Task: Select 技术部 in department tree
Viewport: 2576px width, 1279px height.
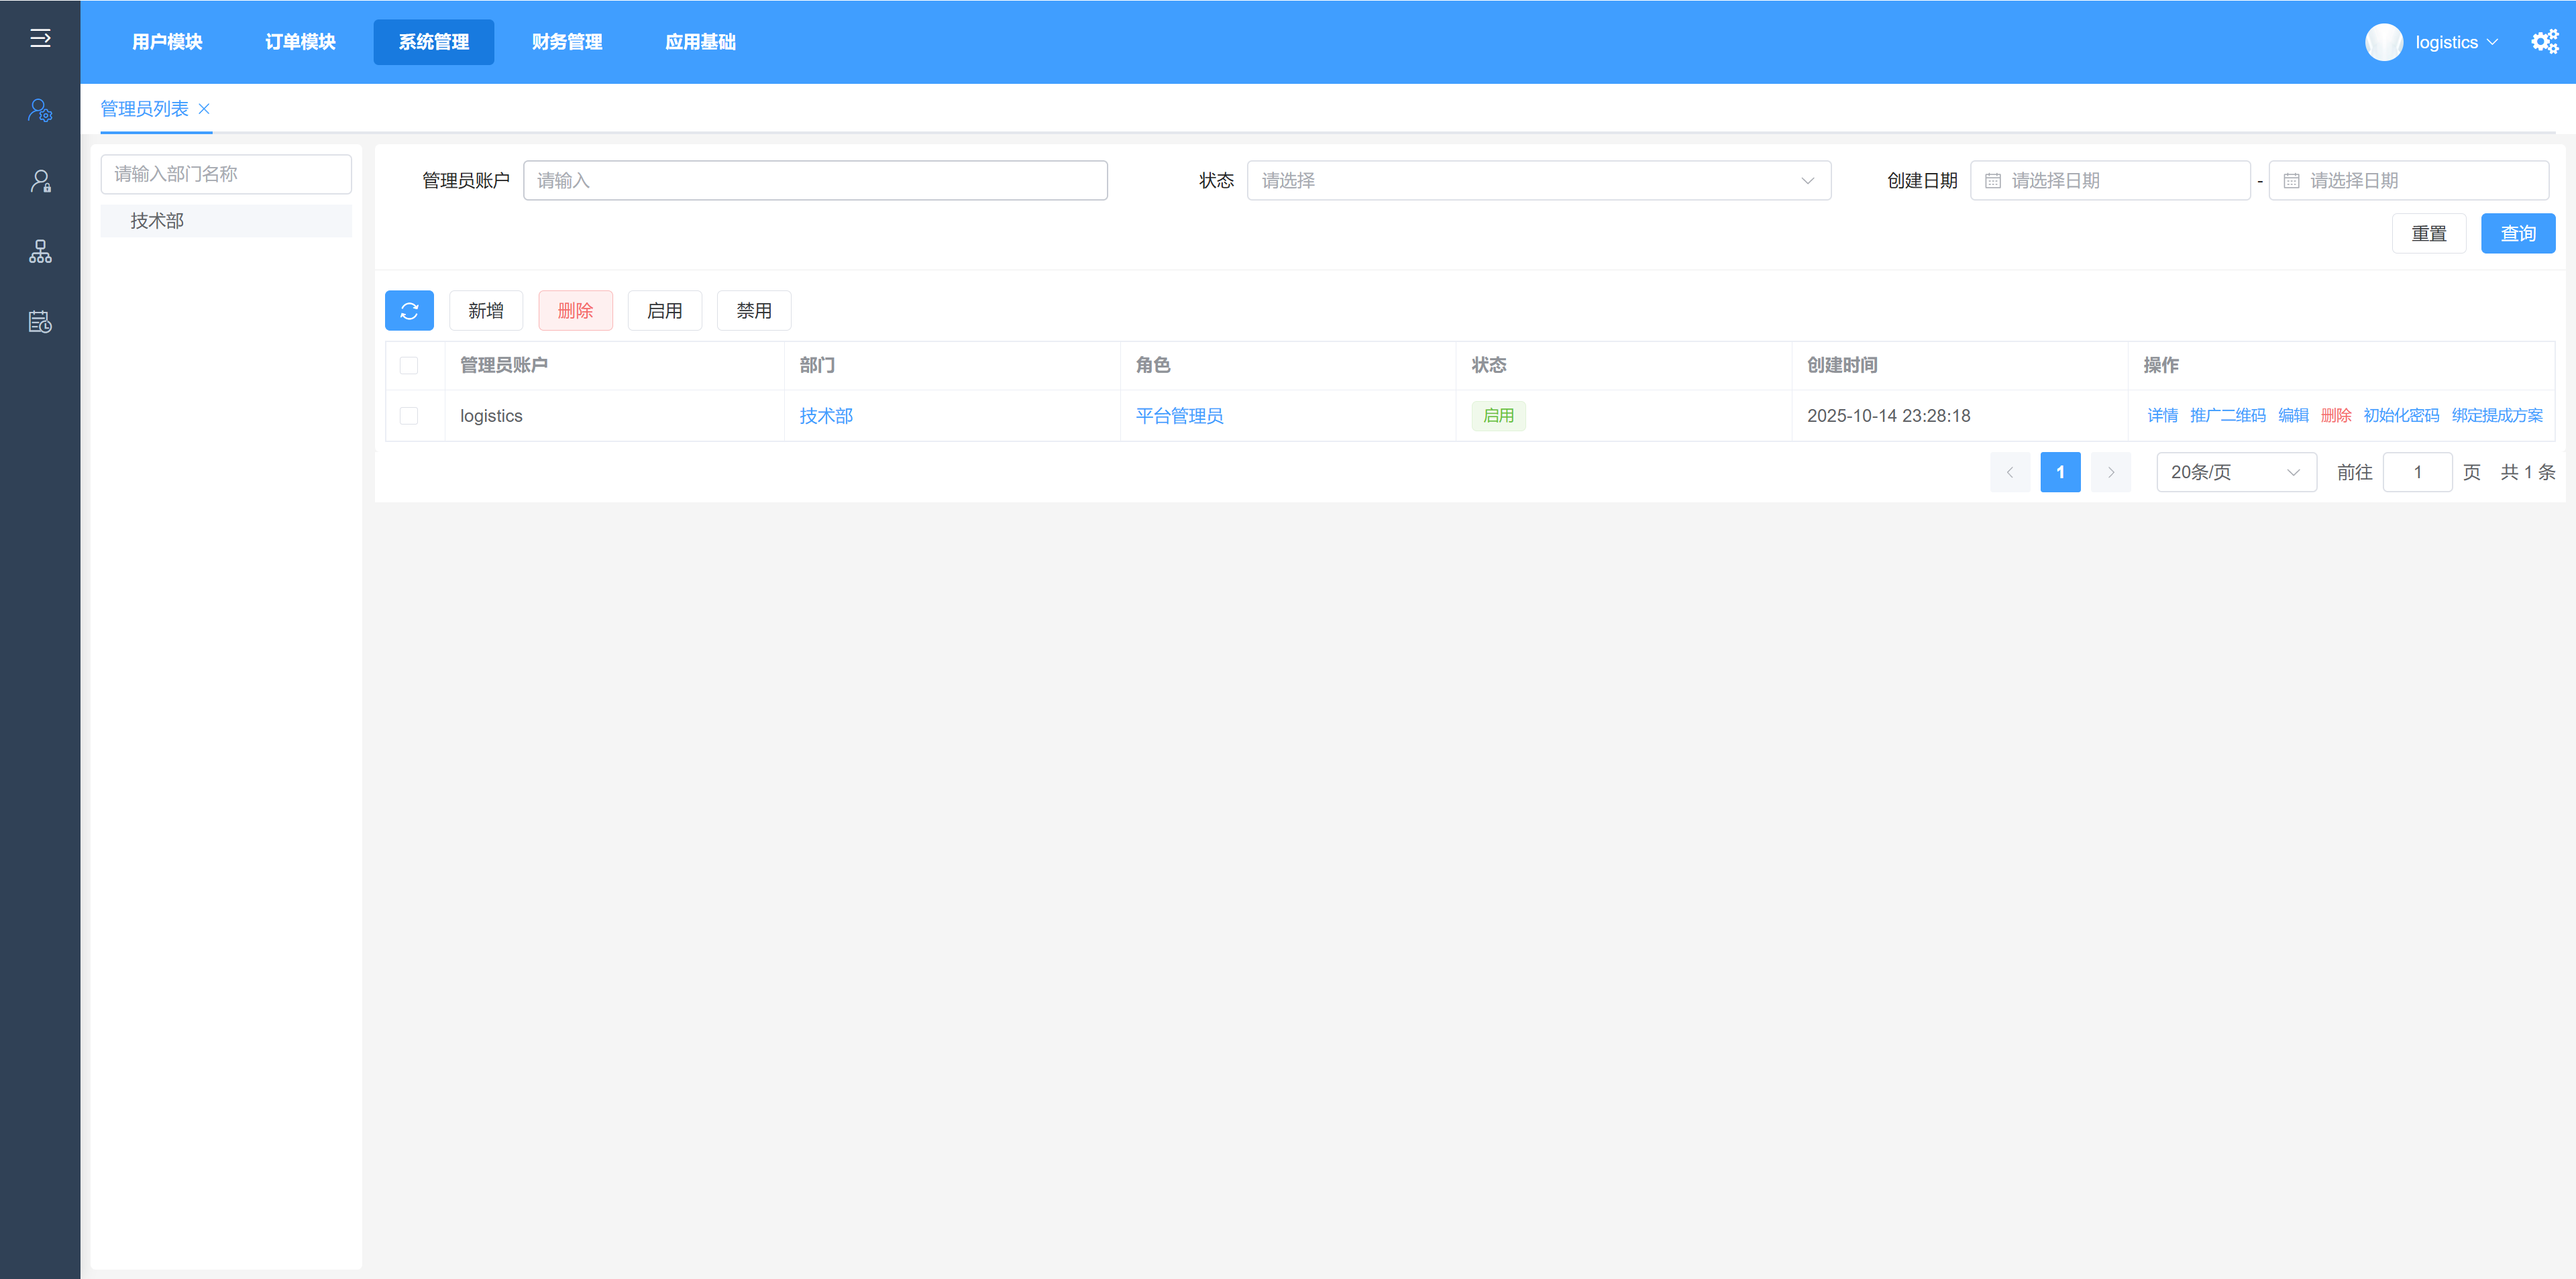Action: point(157,221)
